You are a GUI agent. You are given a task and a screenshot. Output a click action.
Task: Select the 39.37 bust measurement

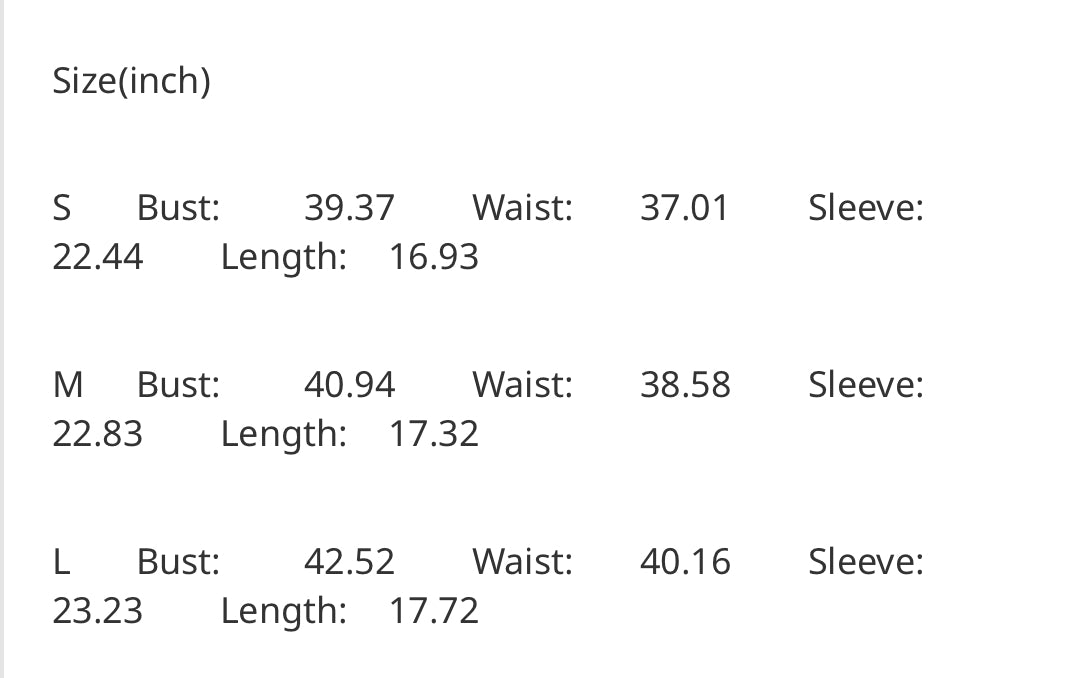(x=349, y=208)
